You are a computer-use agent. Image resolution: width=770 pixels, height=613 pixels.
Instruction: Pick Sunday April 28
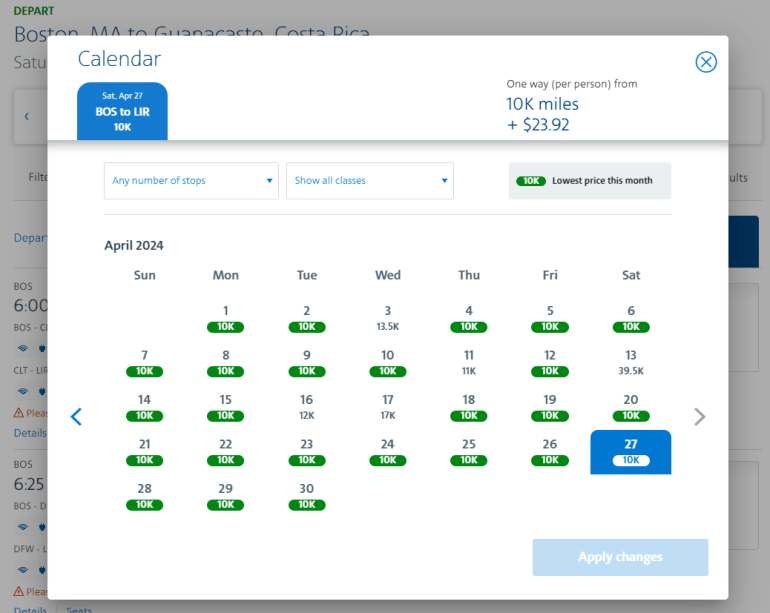pyautogui.click(x=145, y=495)
